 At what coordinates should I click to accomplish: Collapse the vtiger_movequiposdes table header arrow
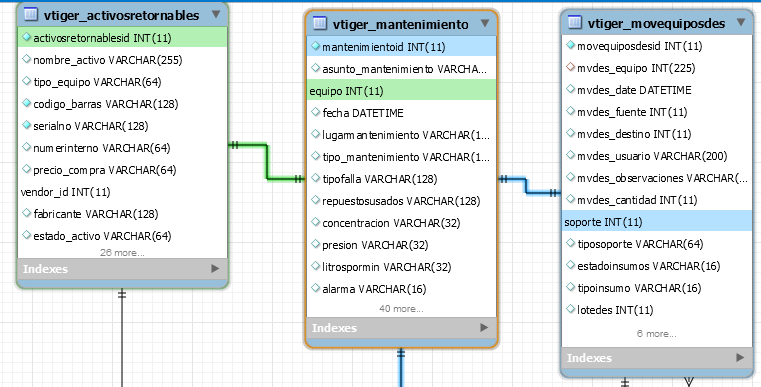(x=741, y=22)
